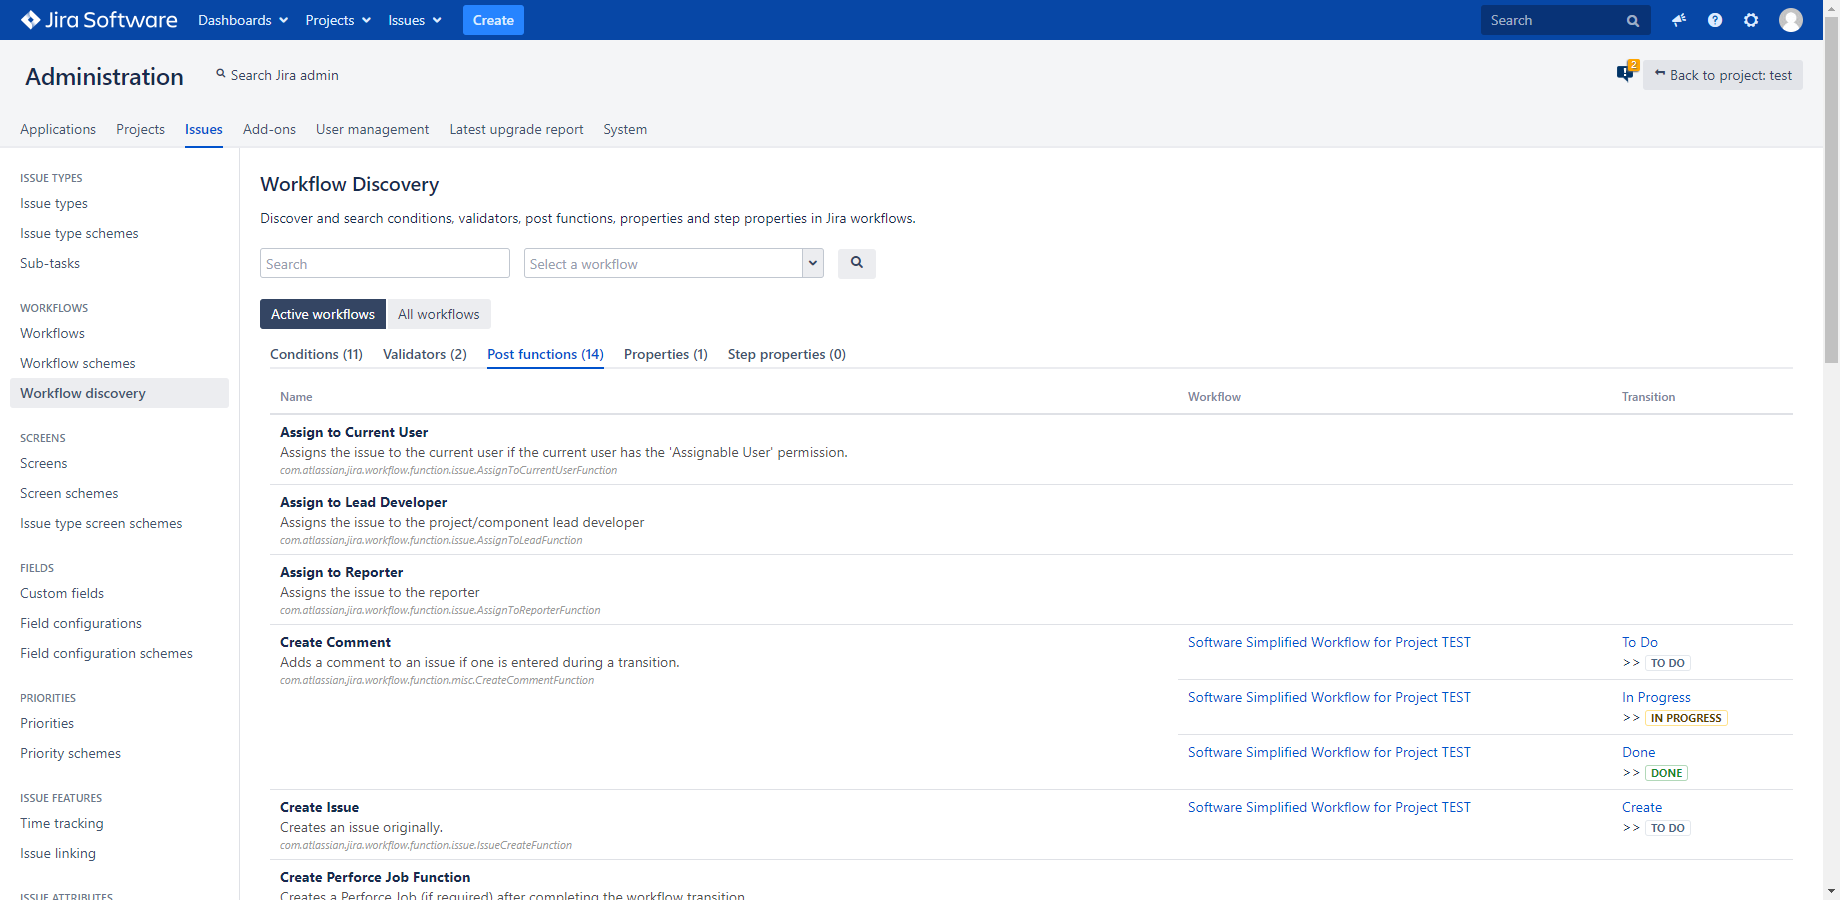This screenshot has width=1840, height=900.
Task: Switch to All workflows filter
Action: point(439,314)
